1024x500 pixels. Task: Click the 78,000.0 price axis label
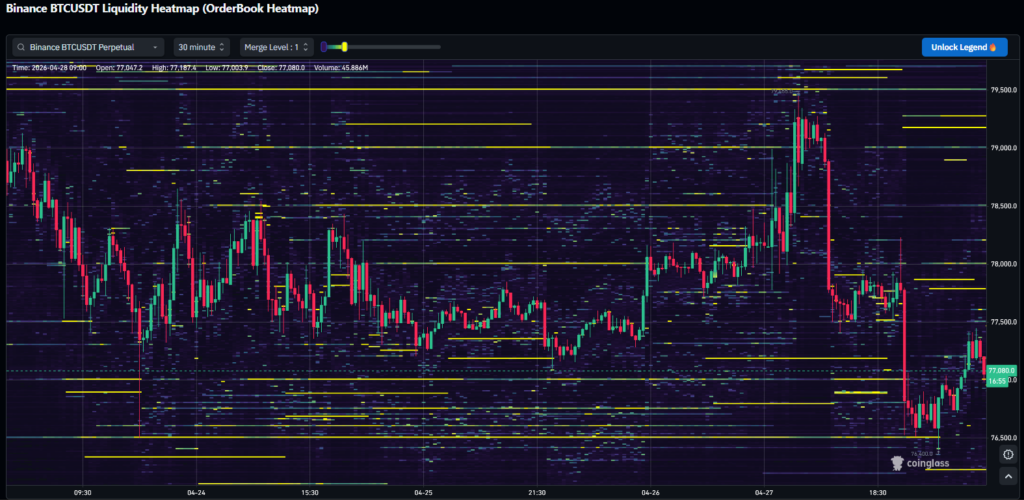coord(1003,265)
